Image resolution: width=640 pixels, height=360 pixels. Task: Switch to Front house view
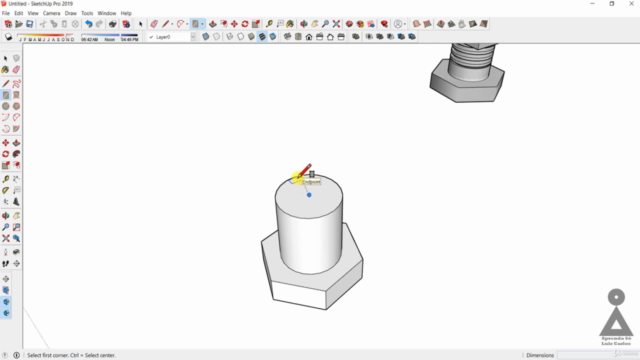[309, 37]
